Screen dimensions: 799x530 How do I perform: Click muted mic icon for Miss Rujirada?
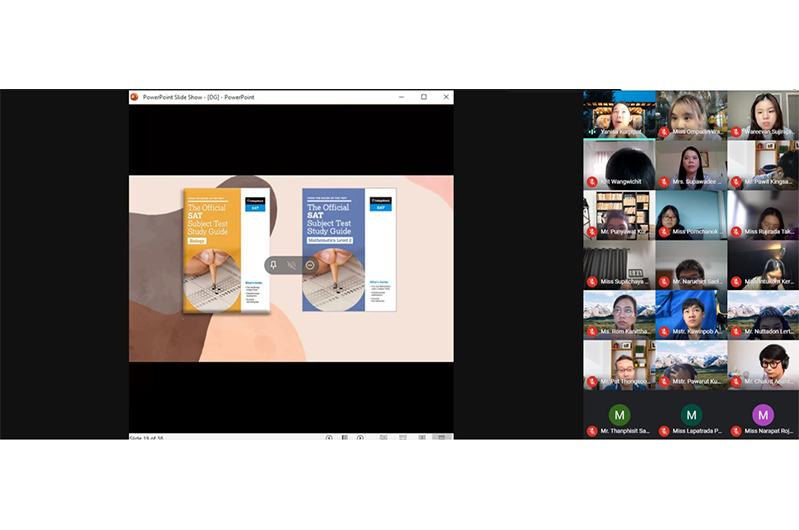(736, 231)
